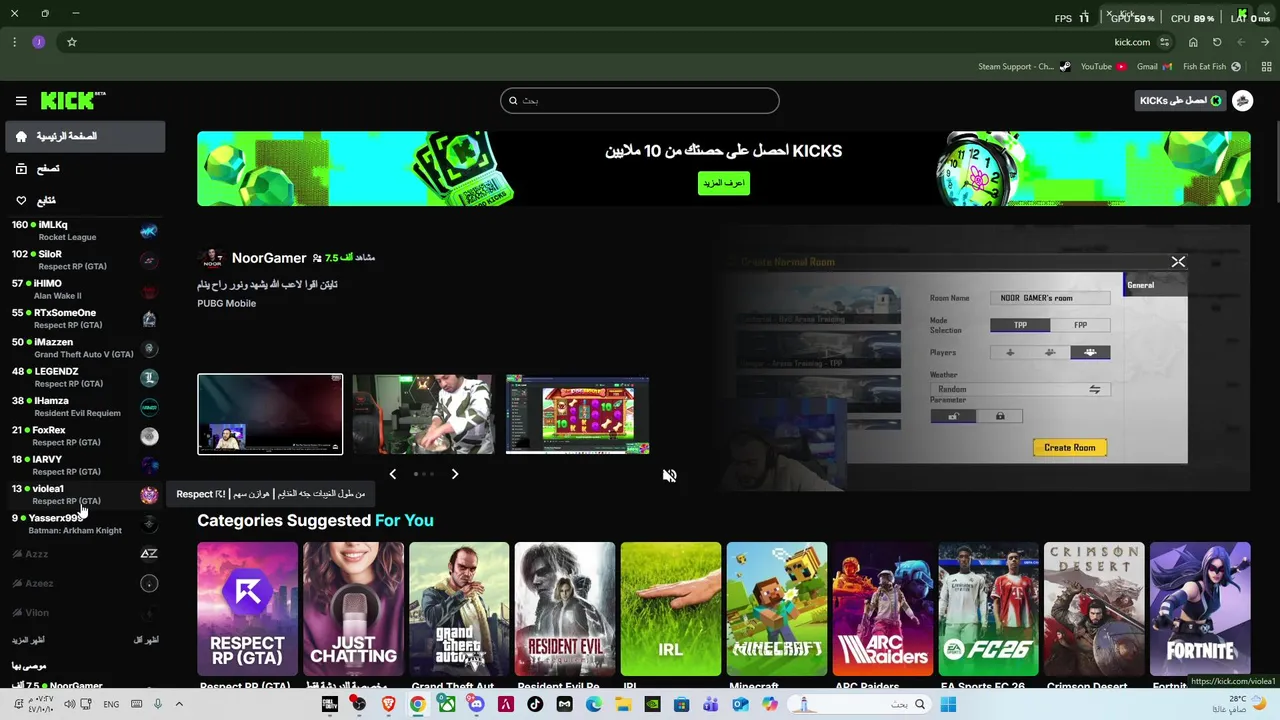
Task: Open site settings icon beside kick.com
Action: pos(1165,42)
